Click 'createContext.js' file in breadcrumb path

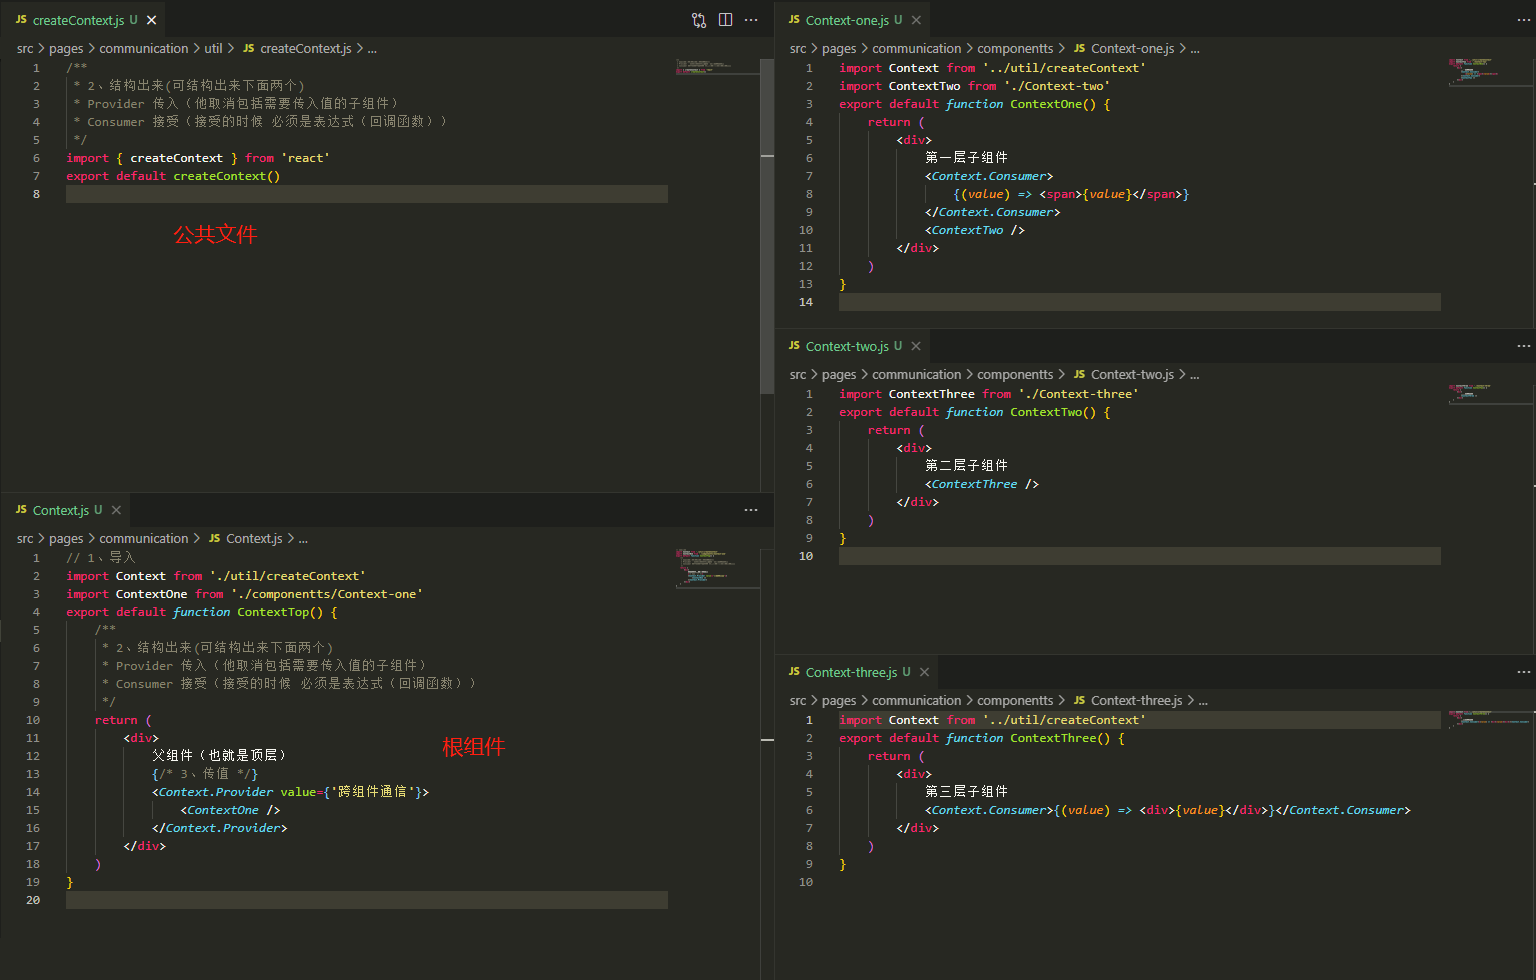(305, 48)
